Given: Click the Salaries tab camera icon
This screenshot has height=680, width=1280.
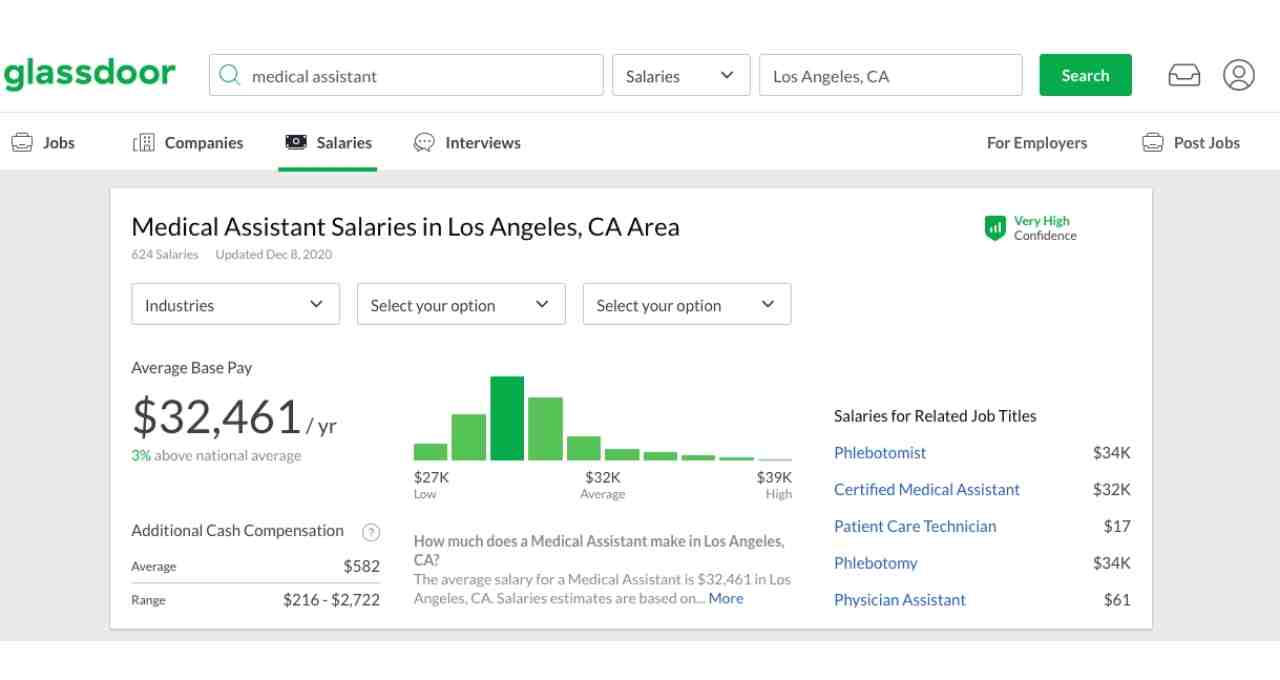Looking at the screenshot, I should tap(295, 142).
